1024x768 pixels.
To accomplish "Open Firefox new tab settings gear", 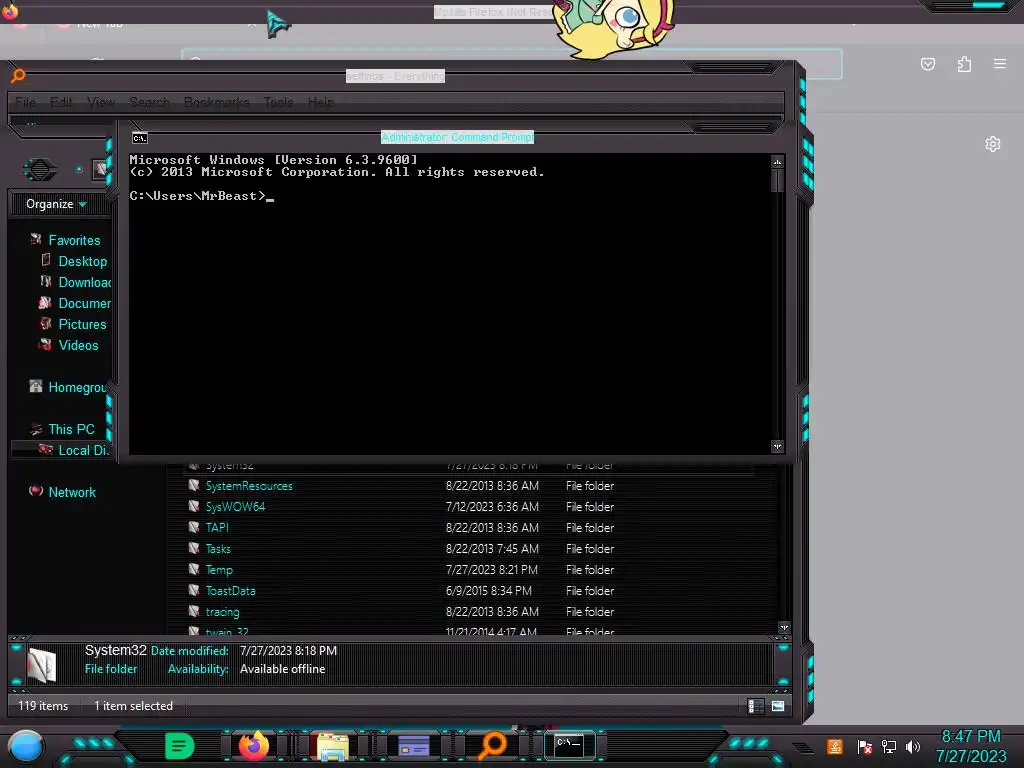I will (993, 144).
